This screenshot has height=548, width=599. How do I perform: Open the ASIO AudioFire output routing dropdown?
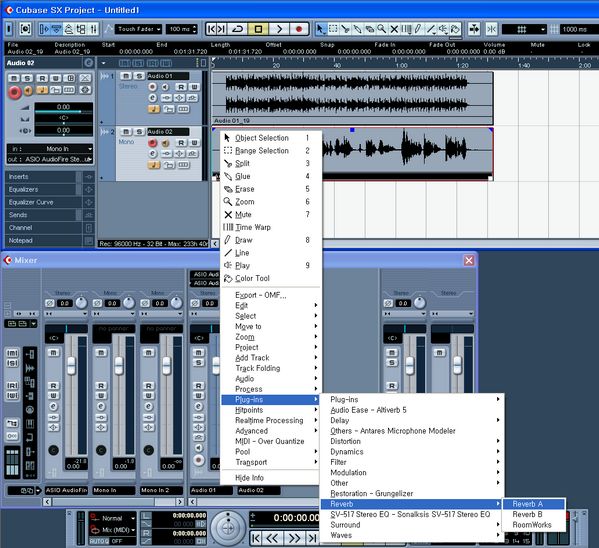point(50,159)
